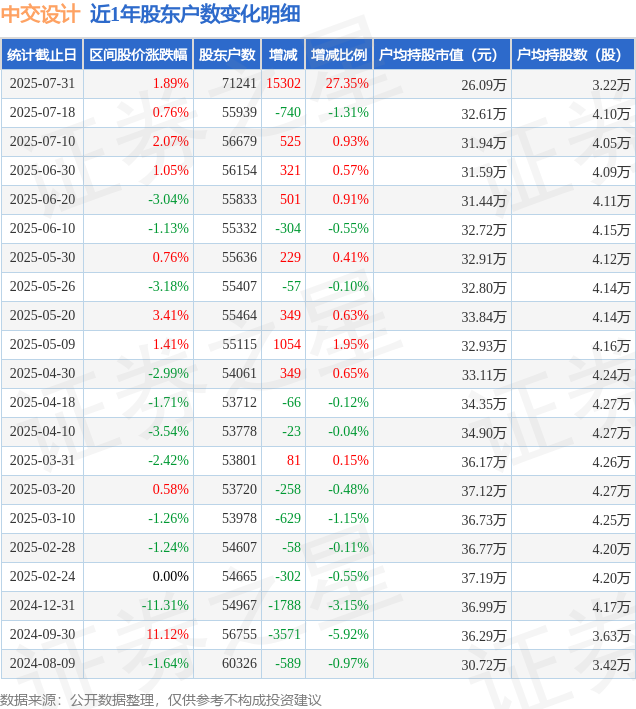Click the 3.63万 average shares cell
The height and width of the screenshot is (709, 636).
pyautogui.click(x=611, y=636)
